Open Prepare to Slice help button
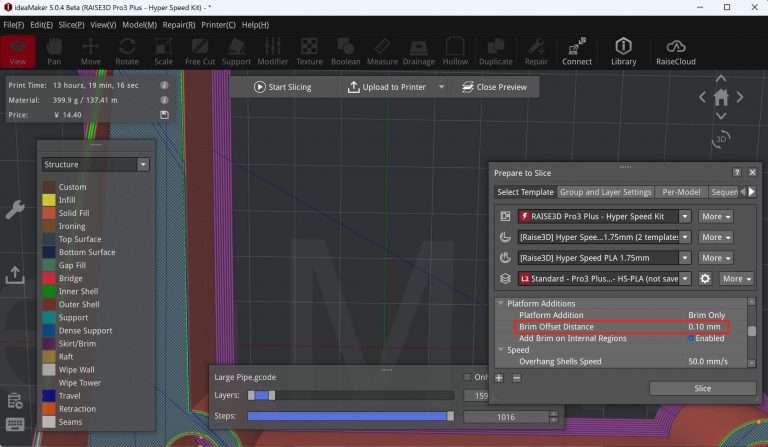The width and height of the screenshot is (768, 447). [737, 172]
